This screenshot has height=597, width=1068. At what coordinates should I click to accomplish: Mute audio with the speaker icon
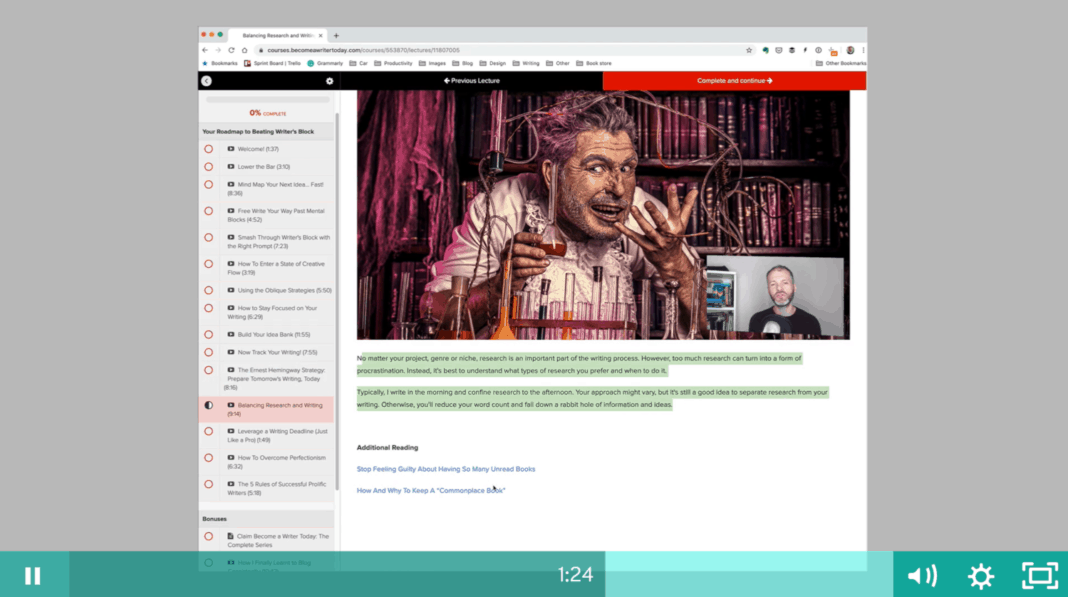[922, 575]
